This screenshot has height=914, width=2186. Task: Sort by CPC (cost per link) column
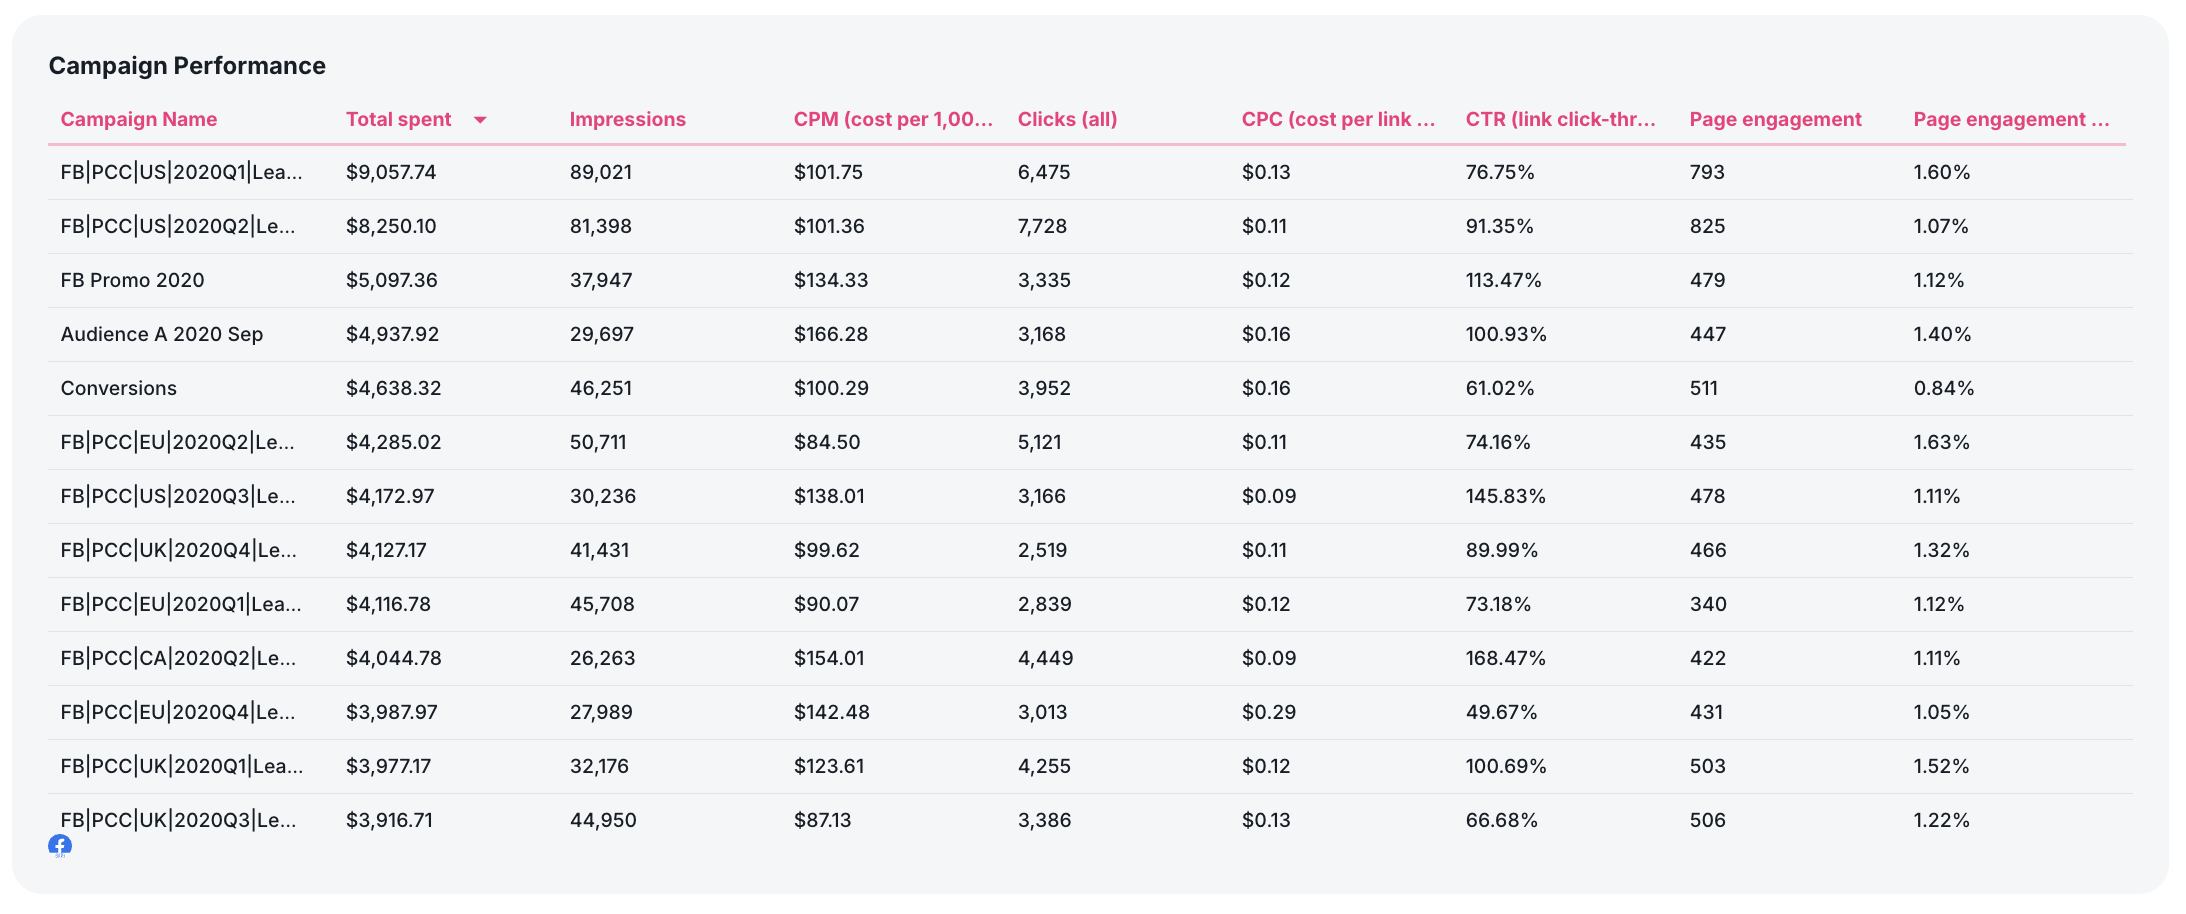[x=1340, y=119]
